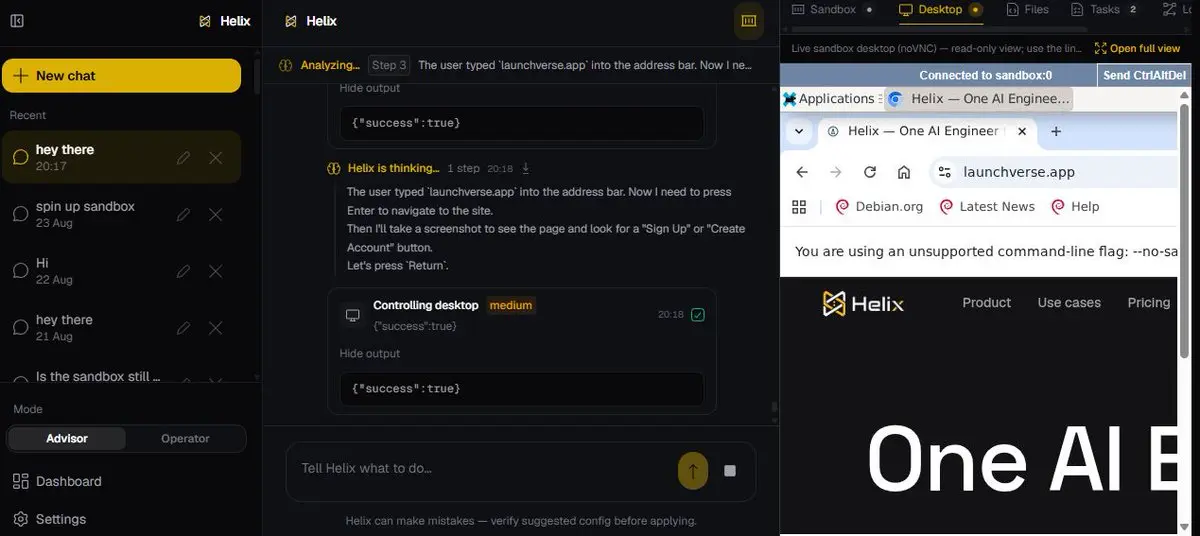Select the Advisor mode

pos(67,438)
